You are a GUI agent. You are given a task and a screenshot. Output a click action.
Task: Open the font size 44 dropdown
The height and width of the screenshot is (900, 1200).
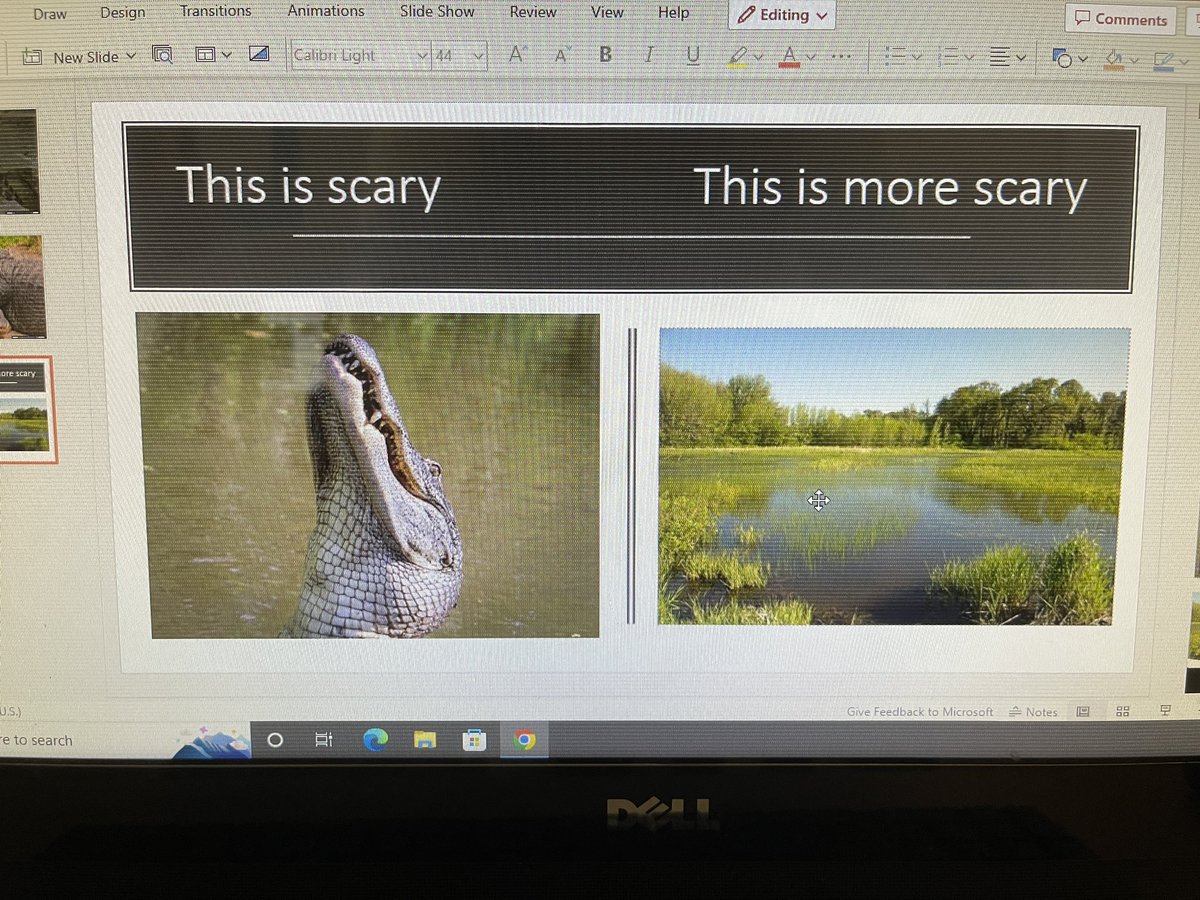[x=479, y=56]
